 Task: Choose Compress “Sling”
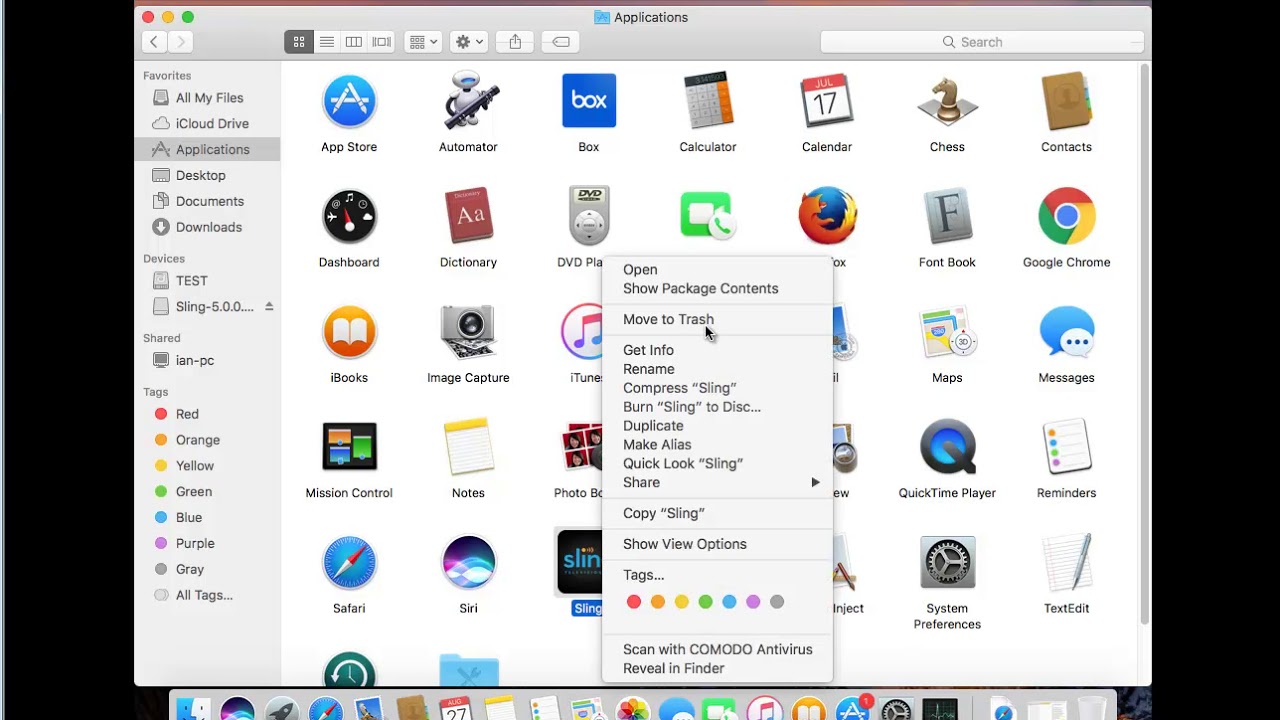679,388
